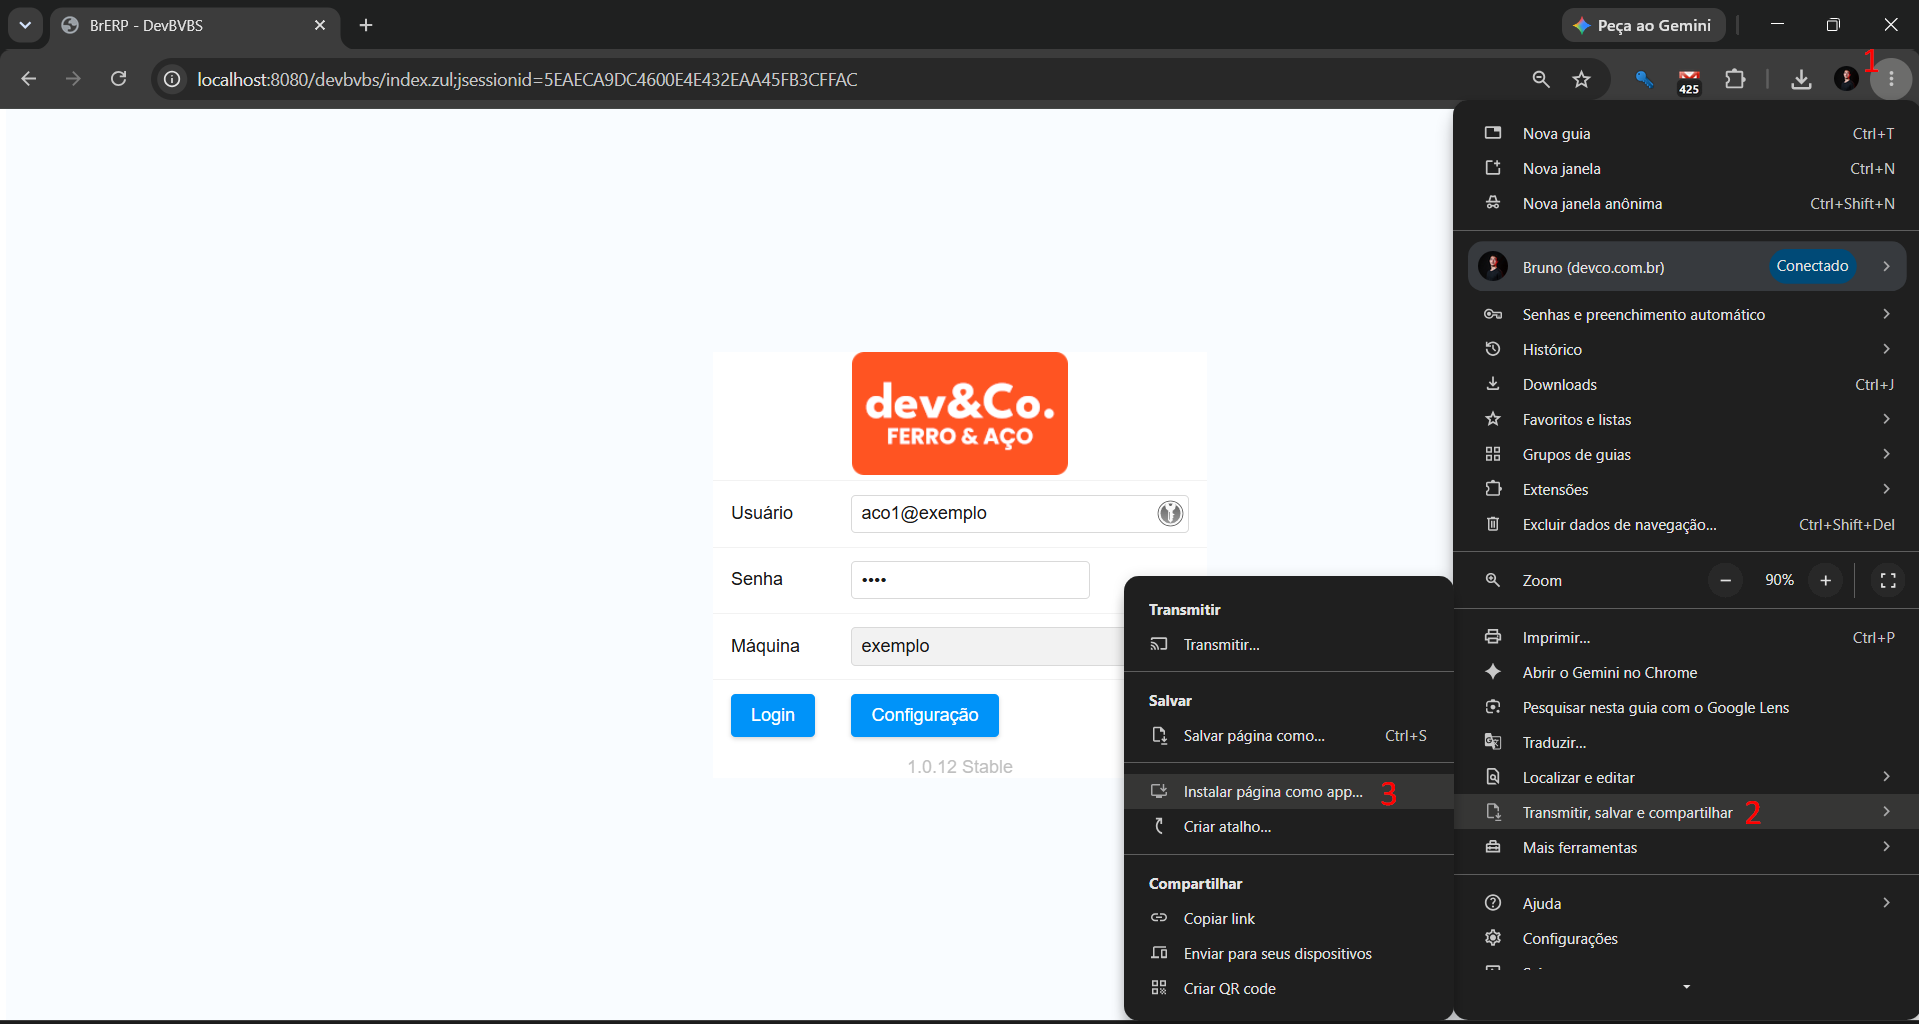Image resolution: width=1919 pixels, height=1024 pixels.
Task: Click the Conectado status badge
Action: 1812,266
